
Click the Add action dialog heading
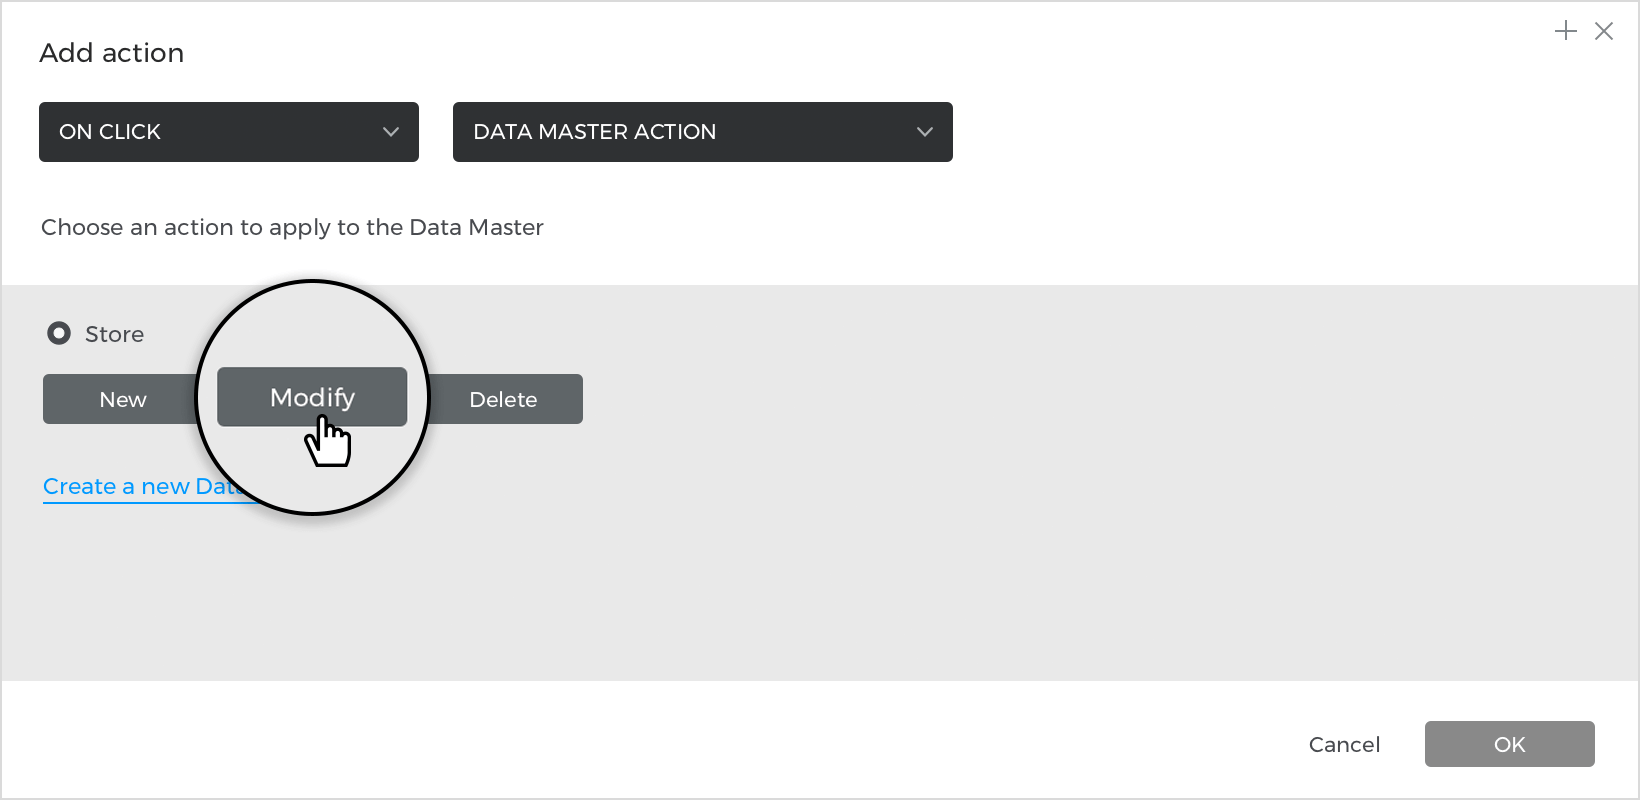pos(112,53)
